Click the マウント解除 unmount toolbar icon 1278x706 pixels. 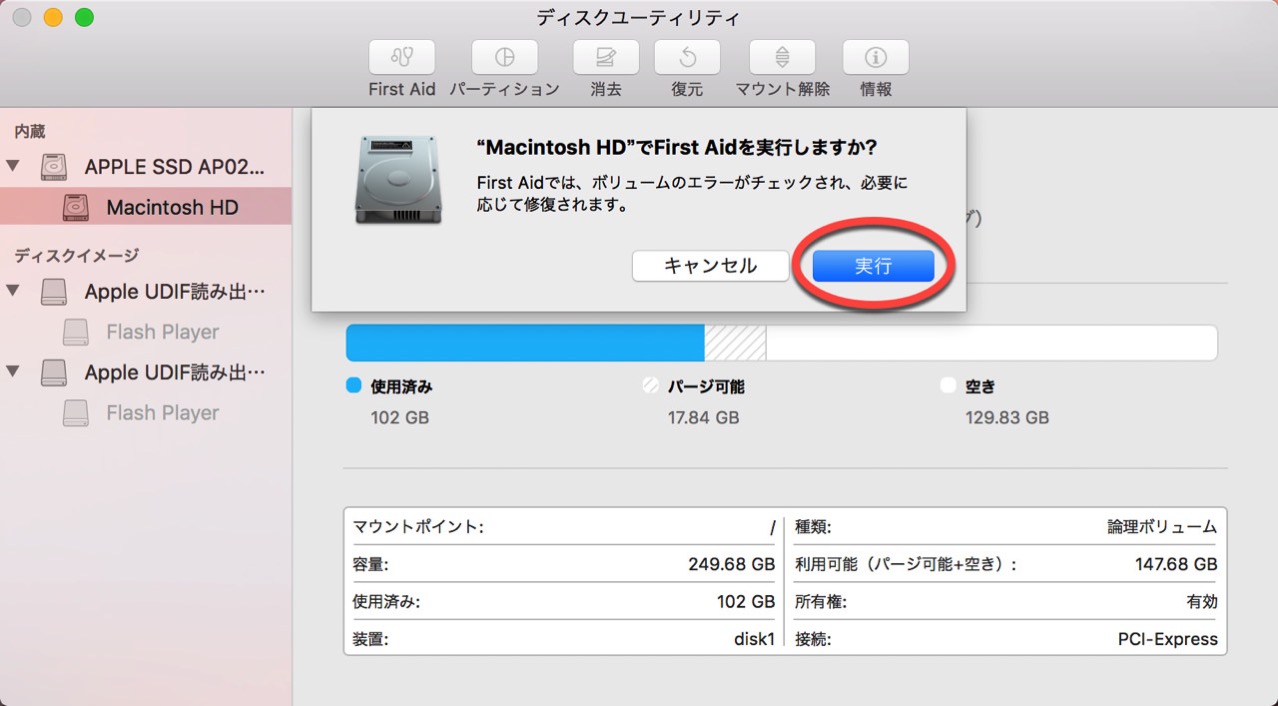[x=782, y=57]
